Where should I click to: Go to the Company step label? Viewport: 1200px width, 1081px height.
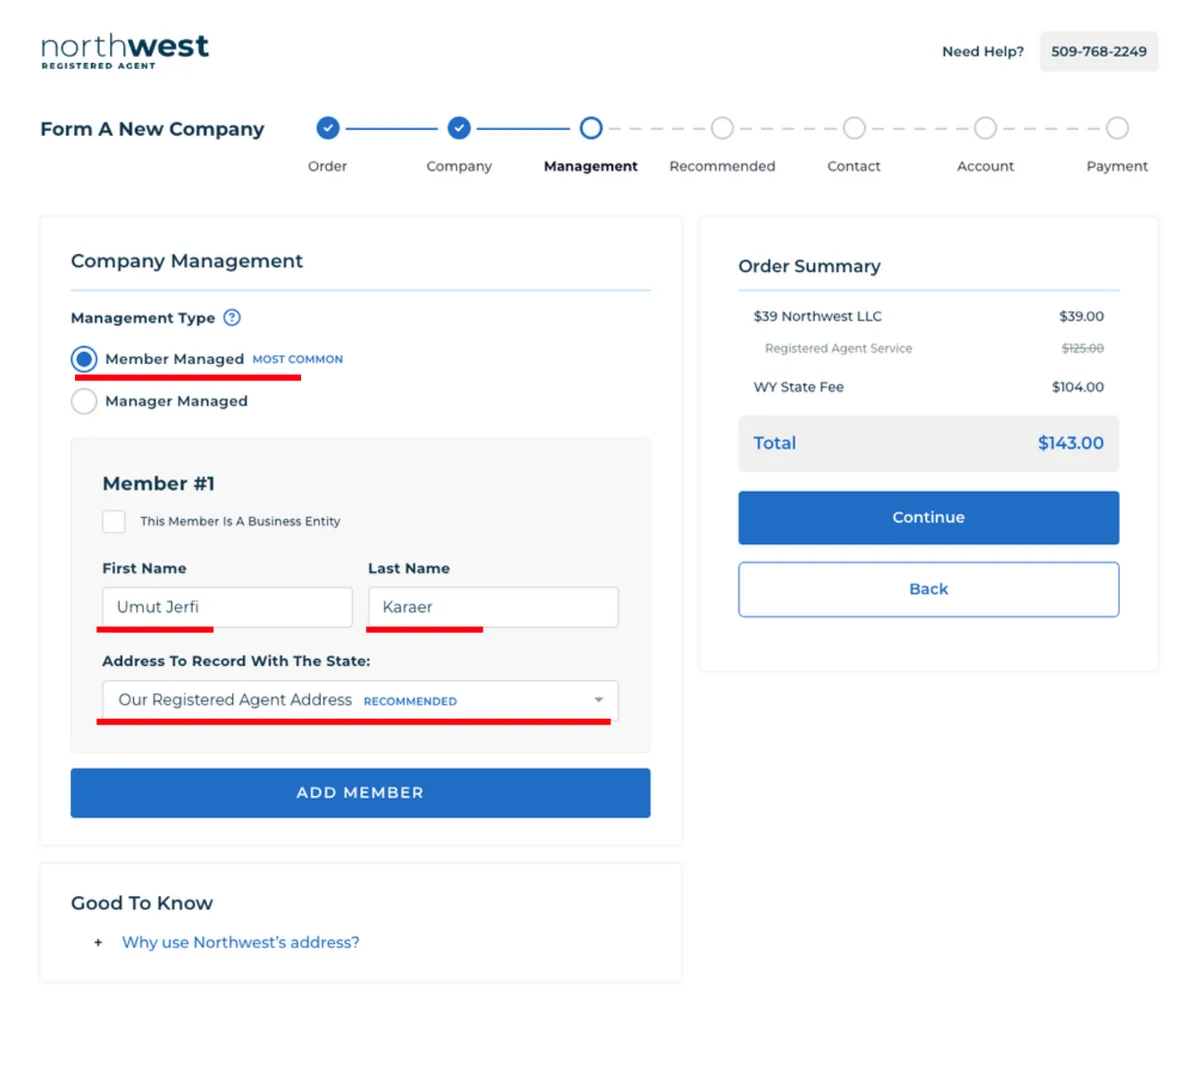tap(459, 166)
